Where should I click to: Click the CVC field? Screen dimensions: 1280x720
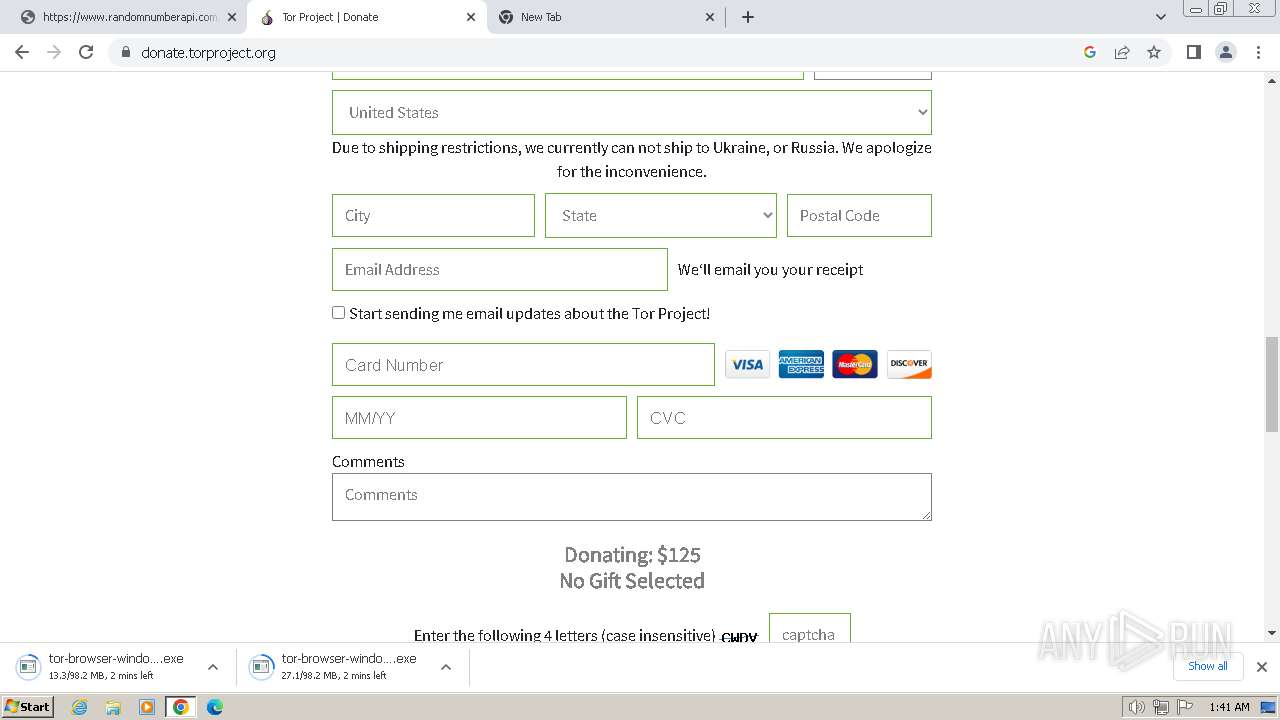click(x=784, y=418)
